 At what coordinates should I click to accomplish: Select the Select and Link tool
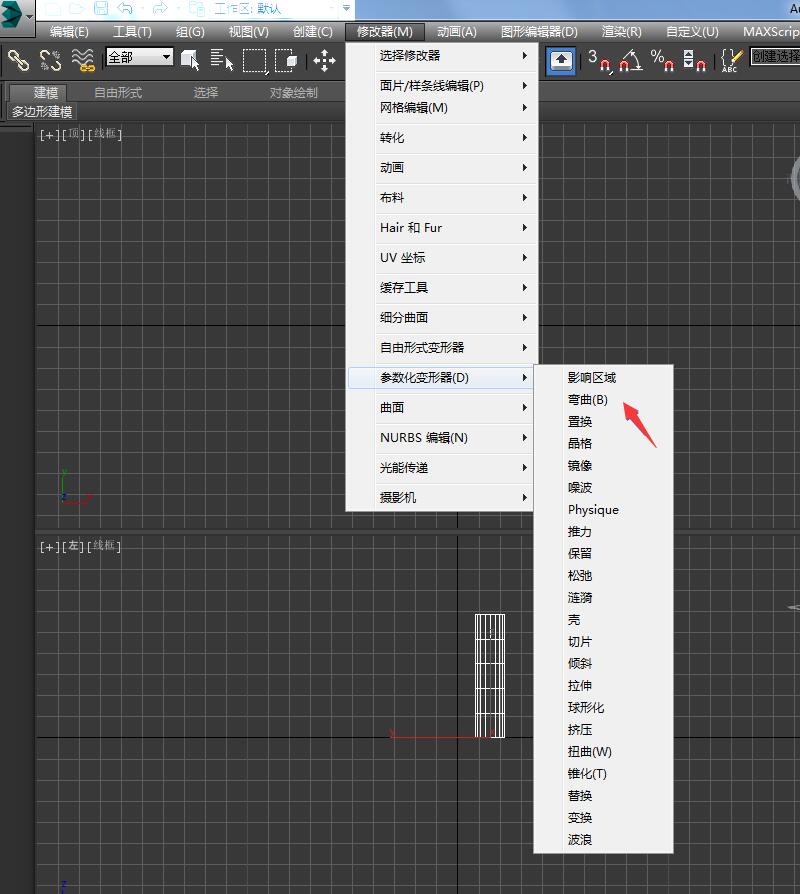[x=17, y=60]
